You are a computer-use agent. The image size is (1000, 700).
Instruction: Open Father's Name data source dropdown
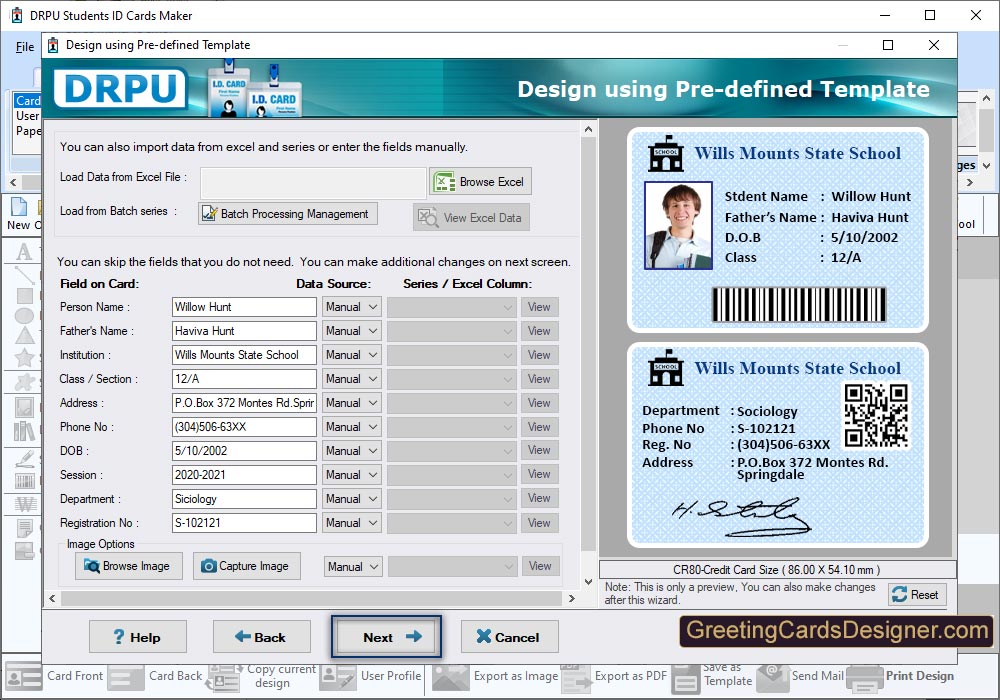(x=352, y=331)
